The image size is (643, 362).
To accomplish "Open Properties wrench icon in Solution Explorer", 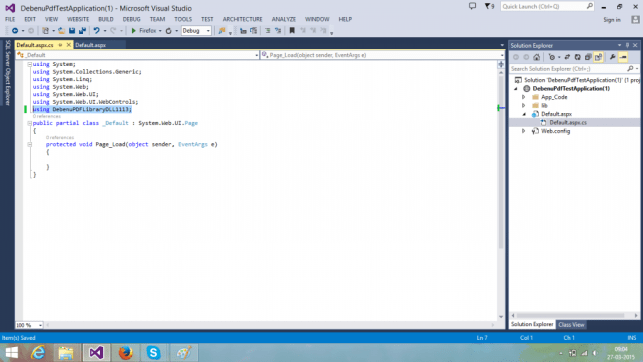I will (x=613, y=57).
